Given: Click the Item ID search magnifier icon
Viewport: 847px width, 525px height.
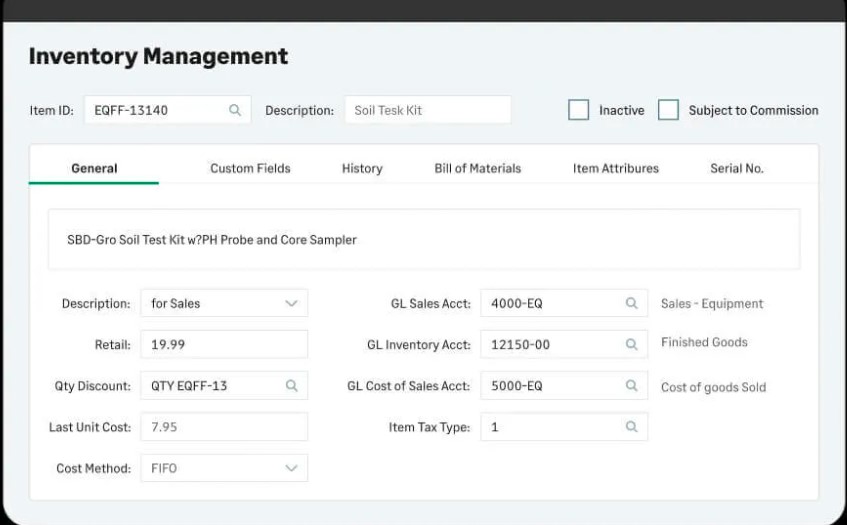Looking at the screenshot, I should [x=234, y=110].
